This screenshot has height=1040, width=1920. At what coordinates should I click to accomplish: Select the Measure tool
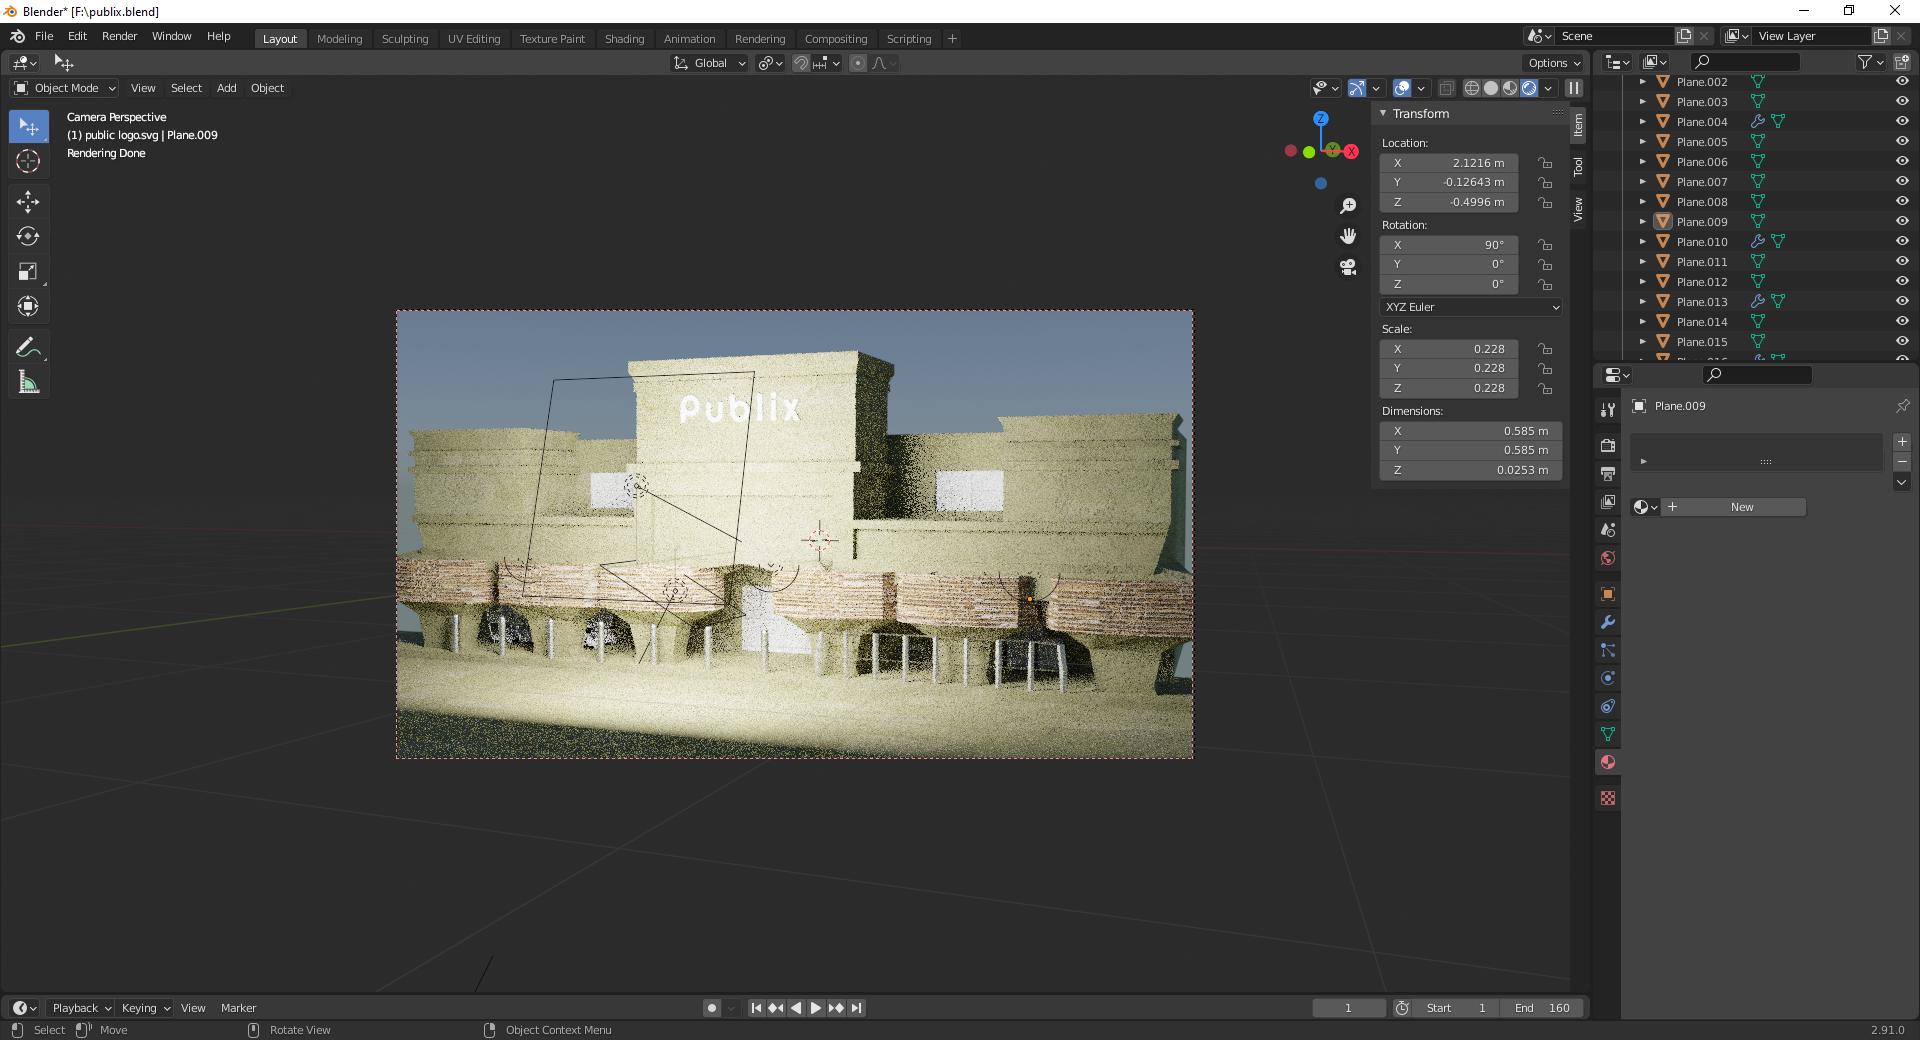coord(28,383)
